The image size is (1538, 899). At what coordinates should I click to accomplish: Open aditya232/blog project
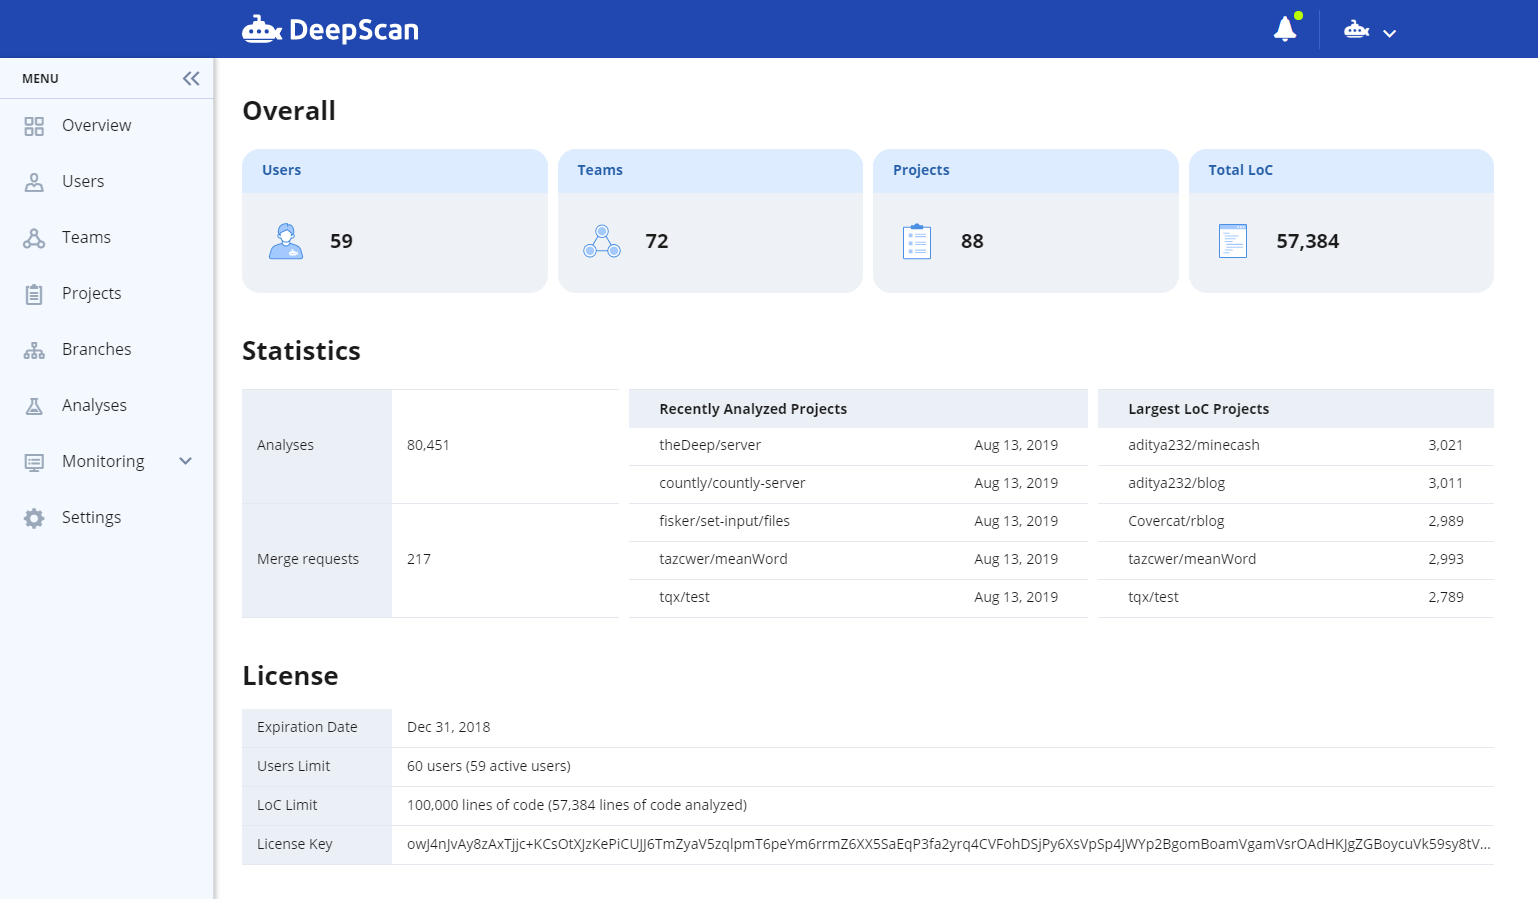point(1176,483)
